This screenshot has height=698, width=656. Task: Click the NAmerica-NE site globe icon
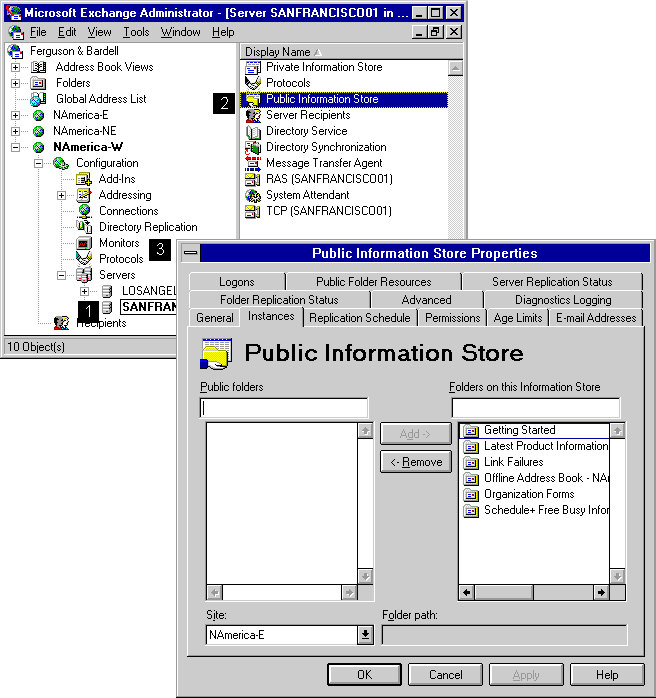pos(39,131)
